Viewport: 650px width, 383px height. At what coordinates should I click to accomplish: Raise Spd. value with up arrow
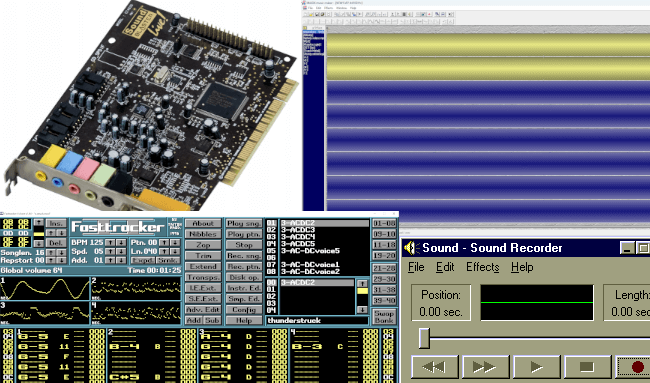pyautogui.click(x=110, y=251)
